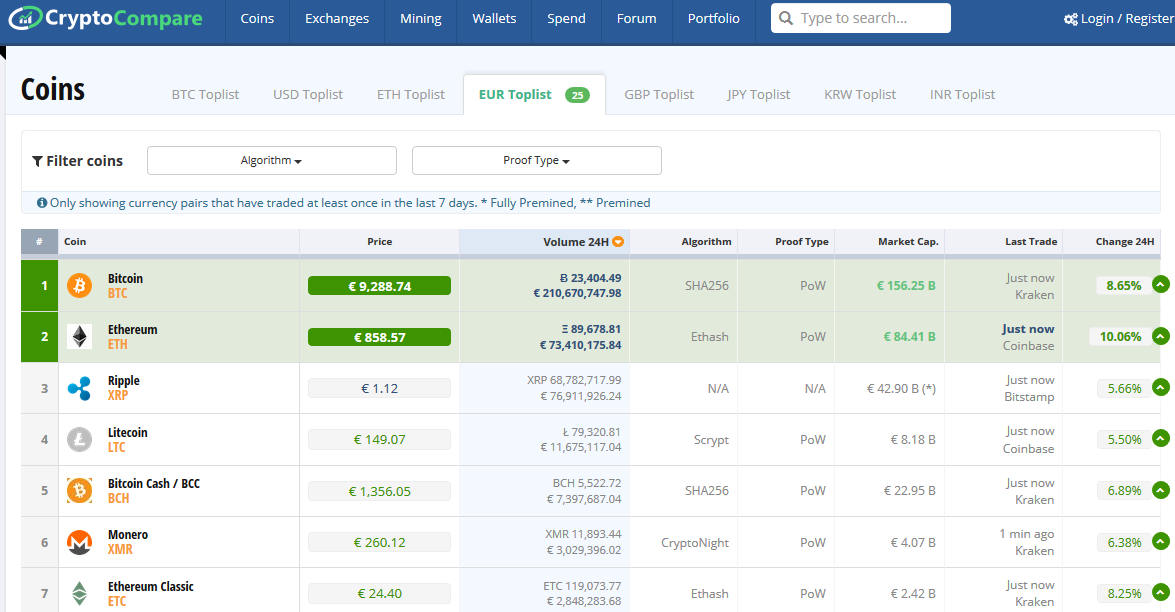Screen dimensions: 1175x612
Task: Open the Monero XMR coin link
Action: [128, 542]
